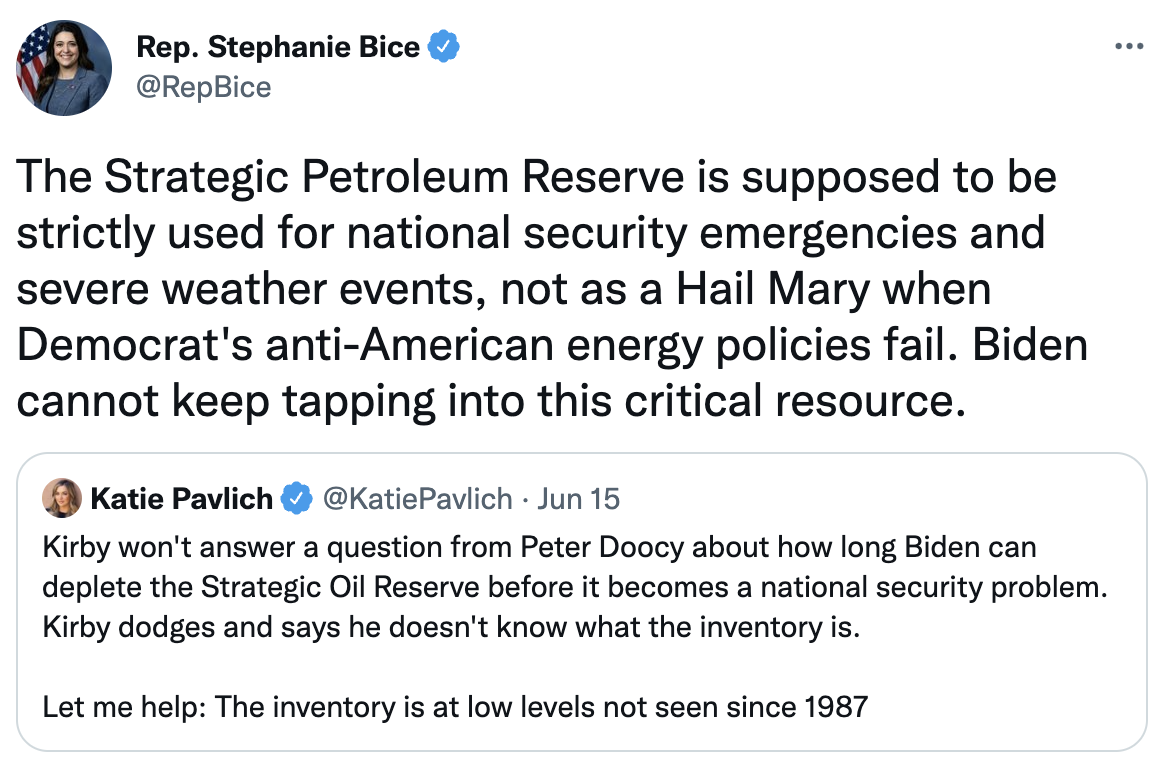Click the @KatiePavlich handle
Screen dimensions: 1170x776
coord(415,498)
